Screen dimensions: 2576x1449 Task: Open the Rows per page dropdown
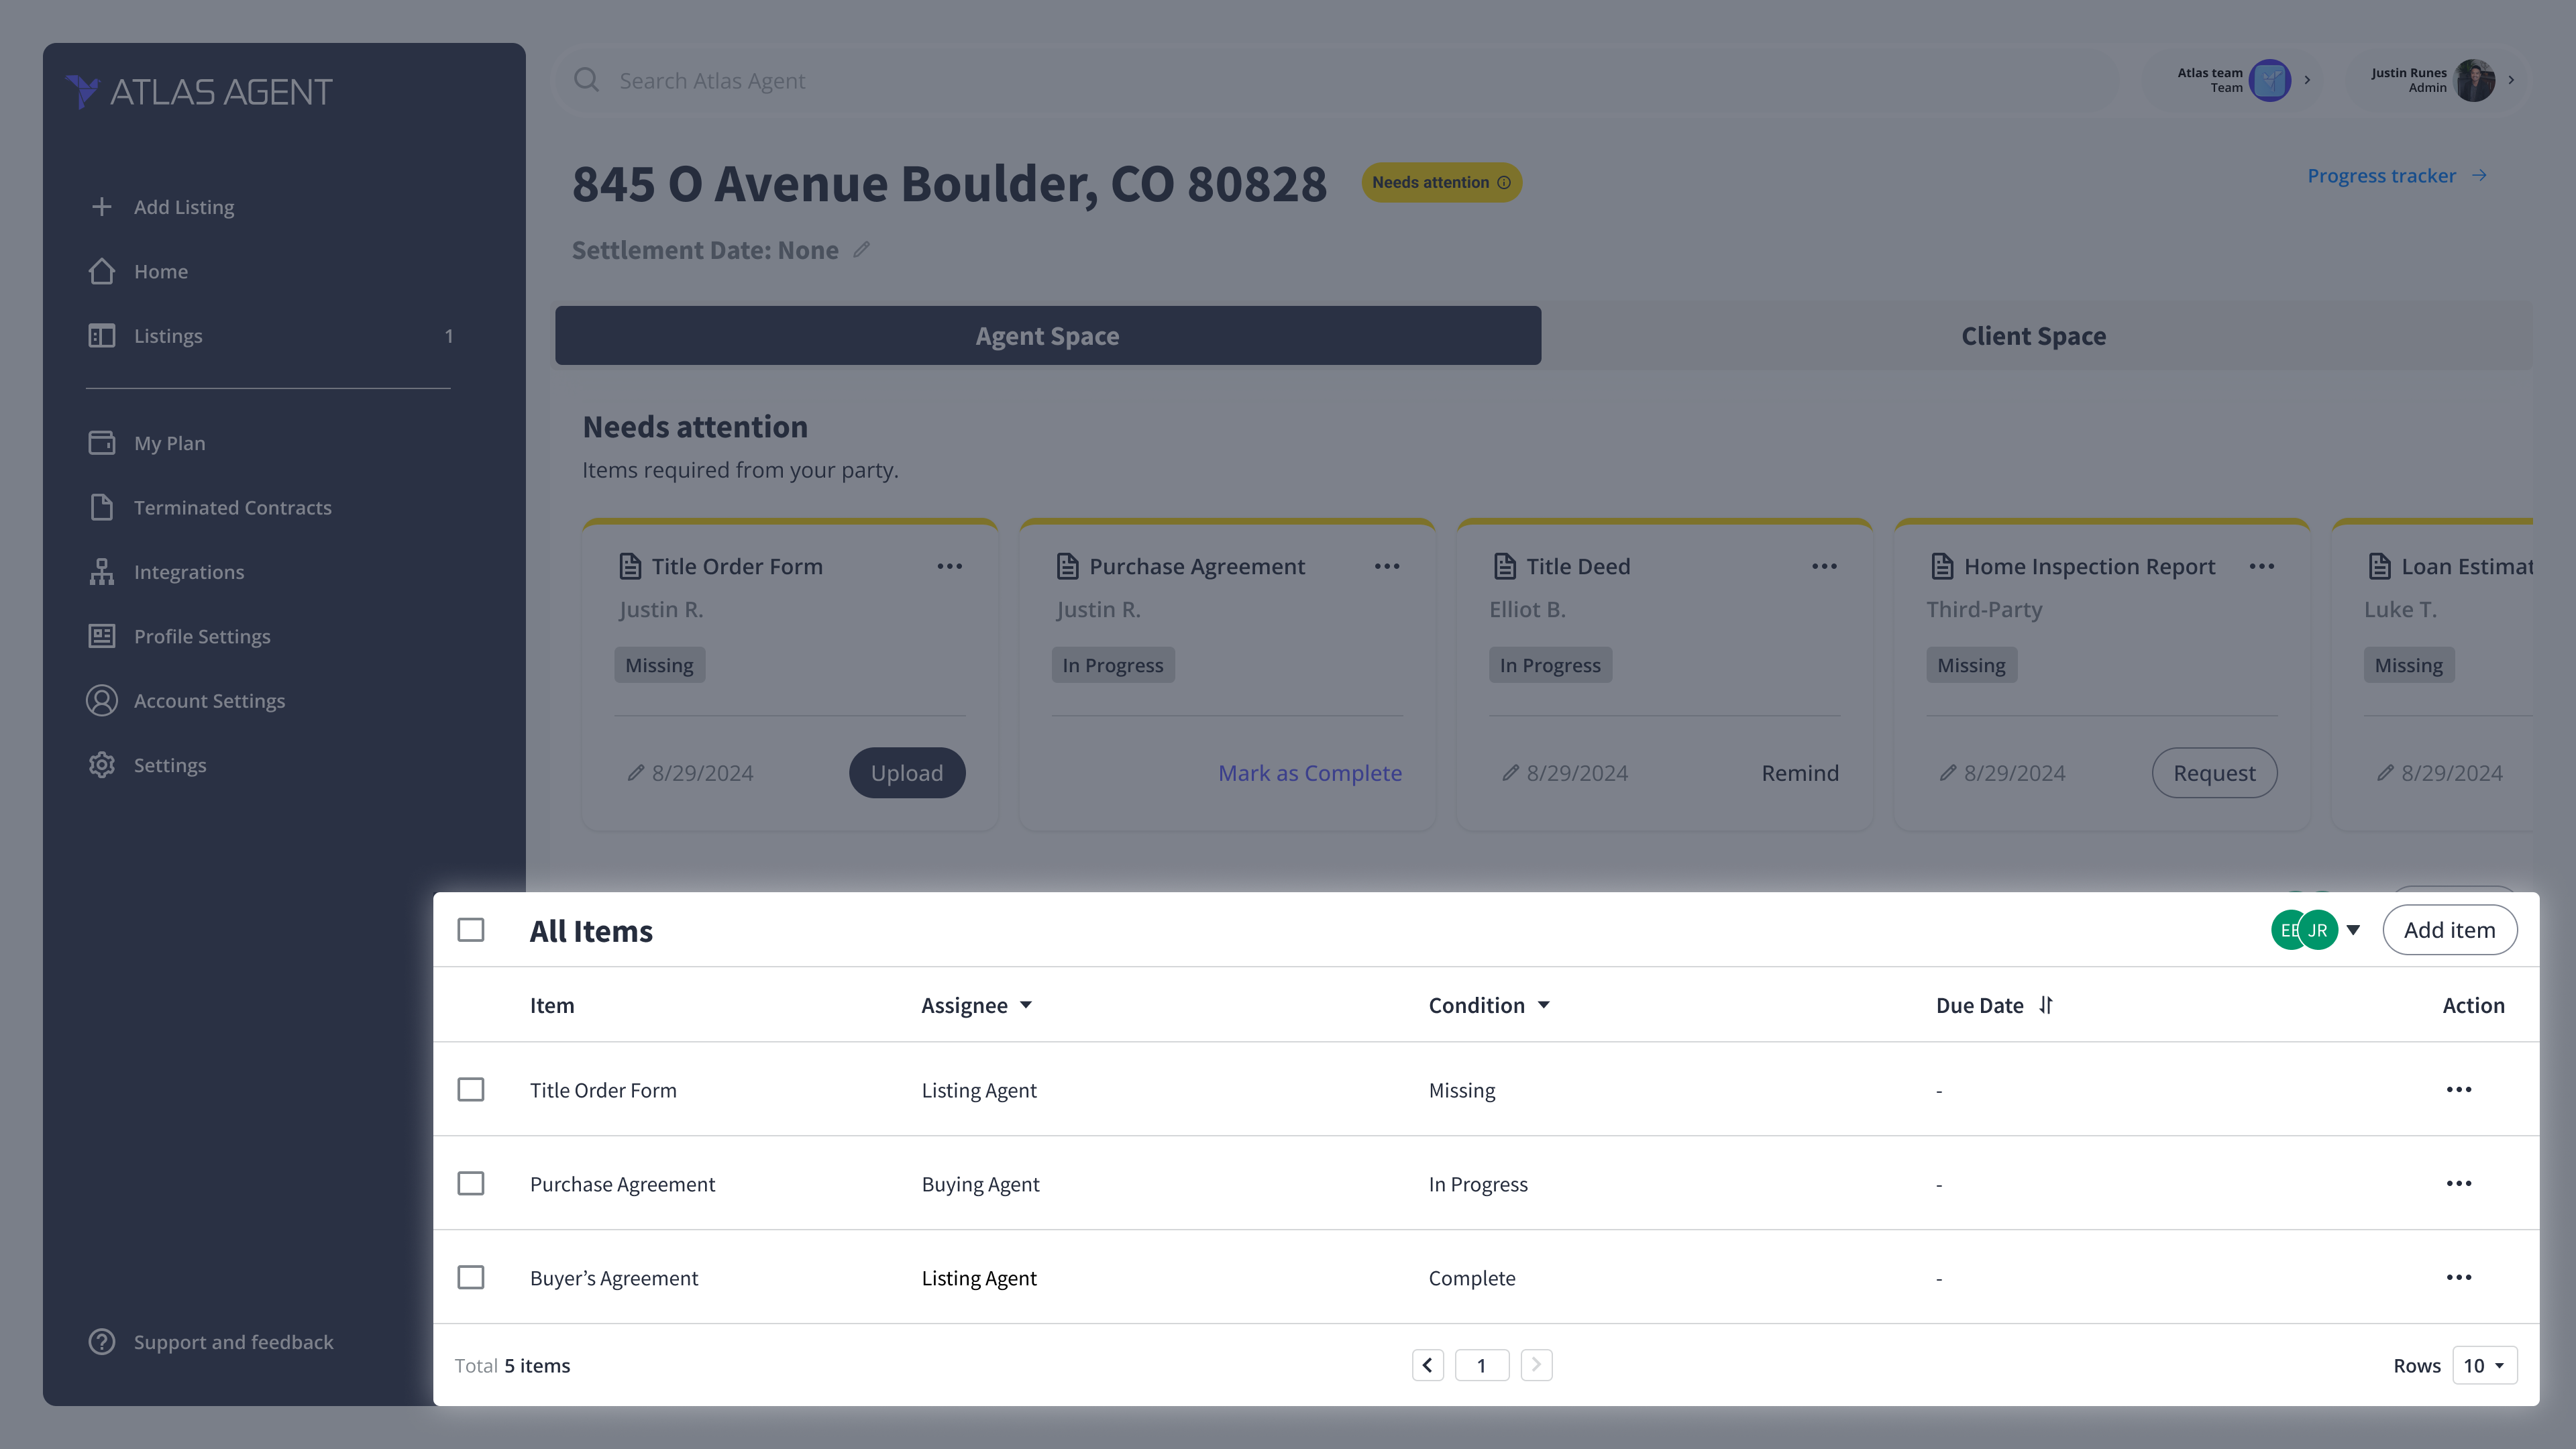pos(2484,1366)
